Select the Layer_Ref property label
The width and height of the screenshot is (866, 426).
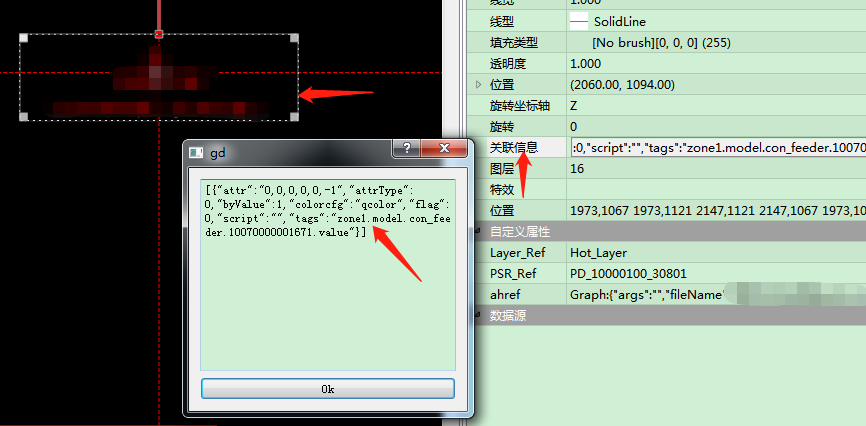tap(518, 253)
